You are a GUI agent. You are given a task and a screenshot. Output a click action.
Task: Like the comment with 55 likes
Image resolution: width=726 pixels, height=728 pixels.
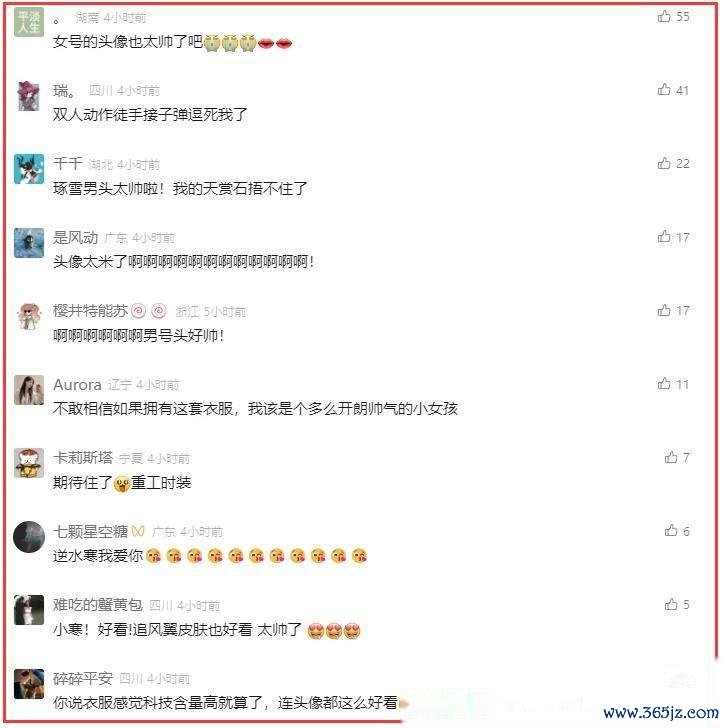pos(664,16)
